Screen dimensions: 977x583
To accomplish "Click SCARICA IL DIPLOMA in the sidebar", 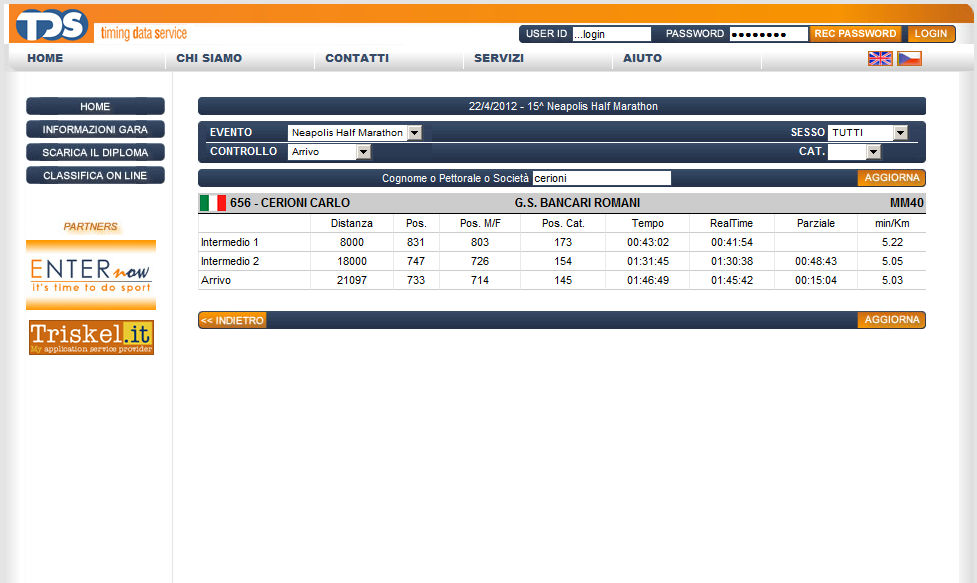I will (95, 153).
